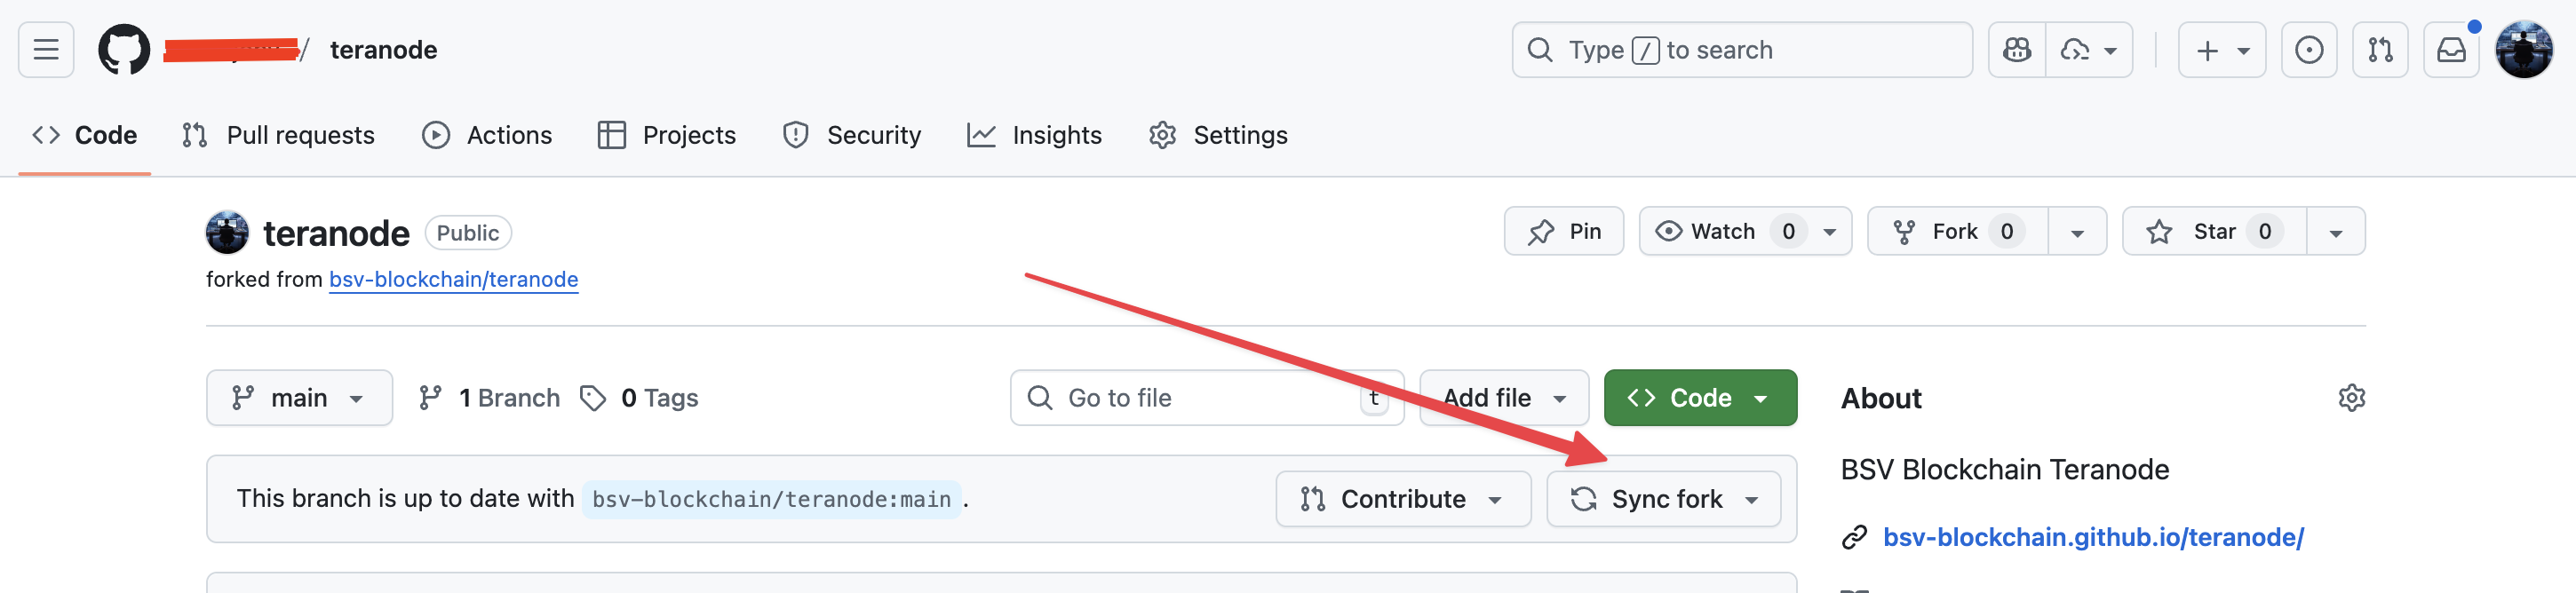Open the Contribute button menu
This screenshot has width=2576, height=593.
[x=1403, y=499]
